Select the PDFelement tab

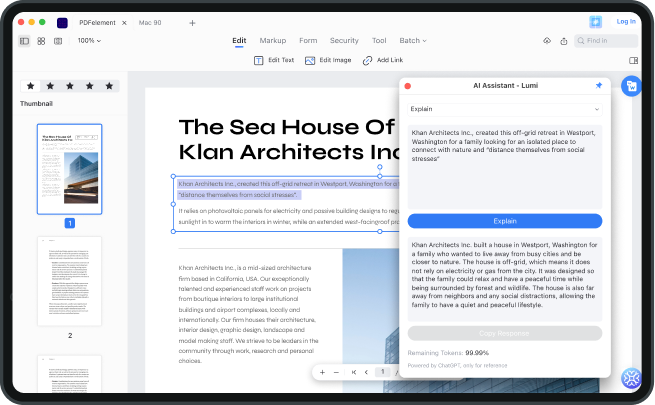coord(97,23)
